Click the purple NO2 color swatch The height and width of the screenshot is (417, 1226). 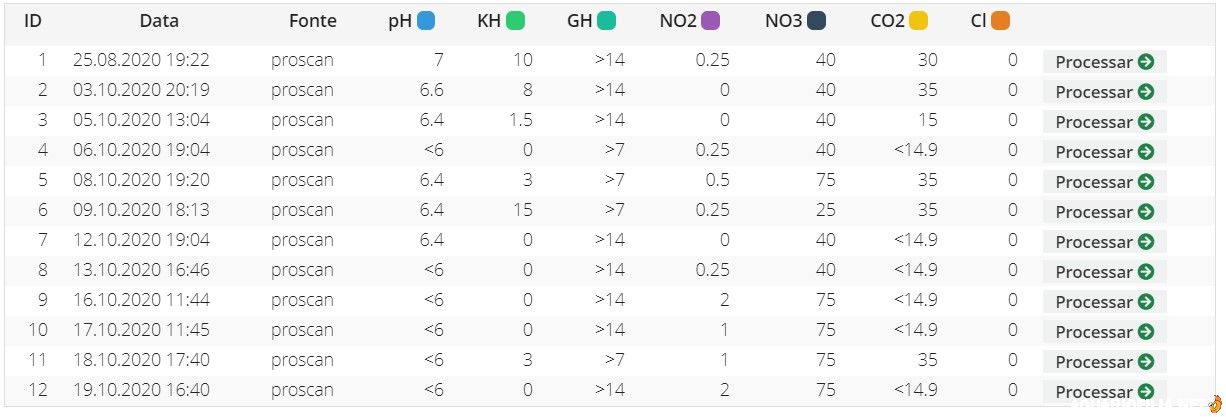pyautogui.click(x=711, y=20)
